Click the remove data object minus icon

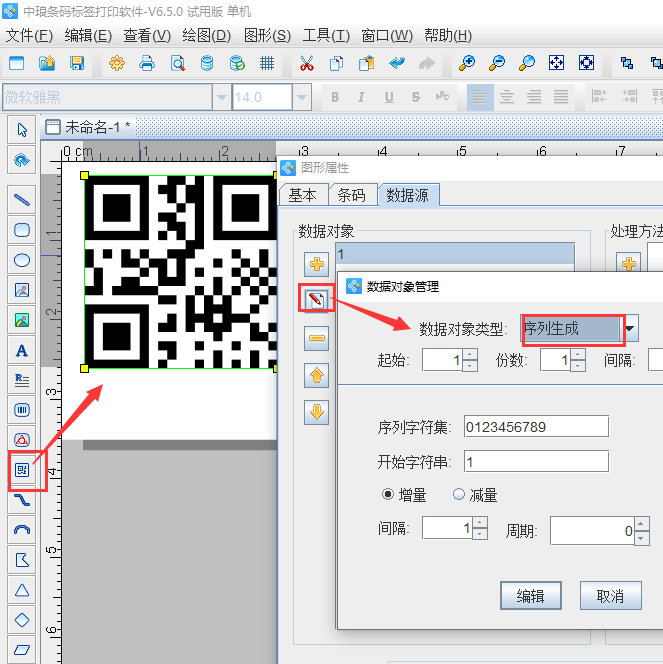click(317, 338)
